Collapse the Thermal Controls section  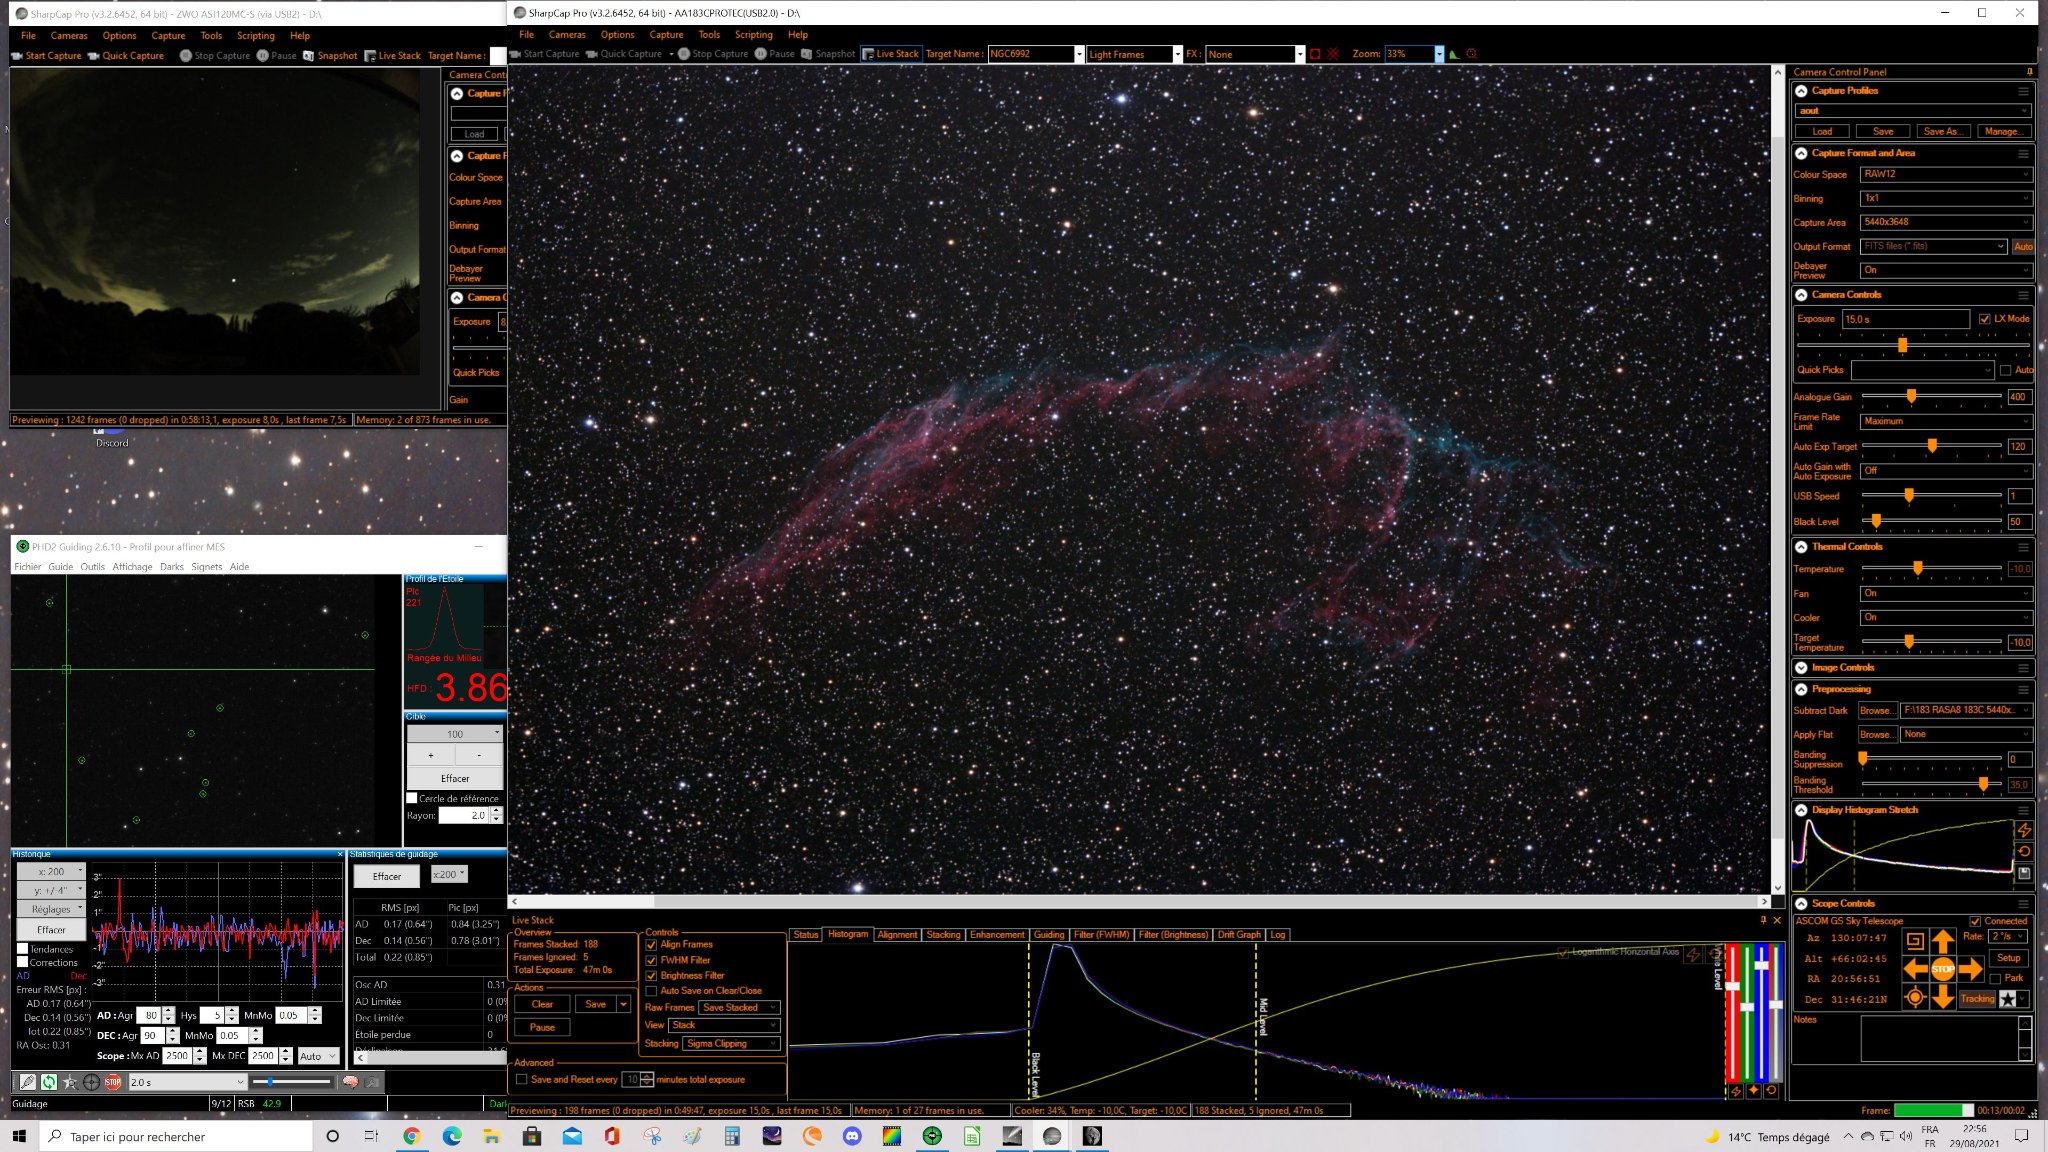pos(1801,547)
